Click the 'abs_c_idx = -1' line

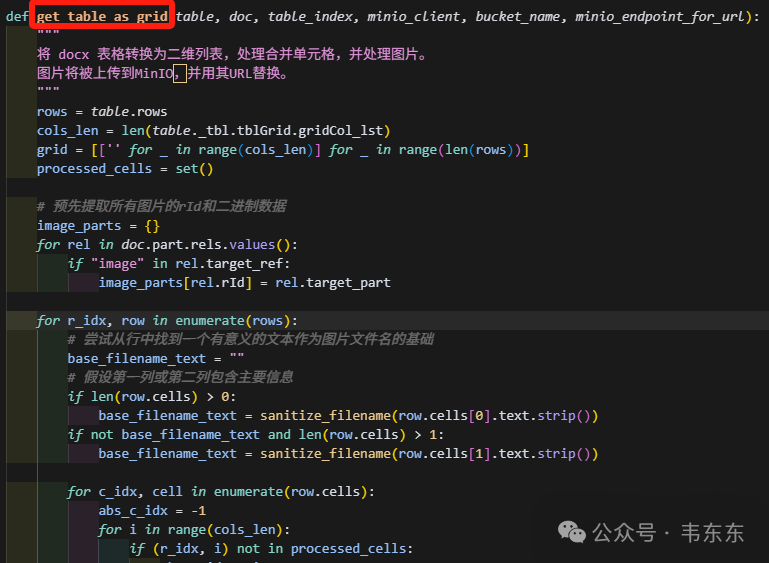(x=152, y=511)
